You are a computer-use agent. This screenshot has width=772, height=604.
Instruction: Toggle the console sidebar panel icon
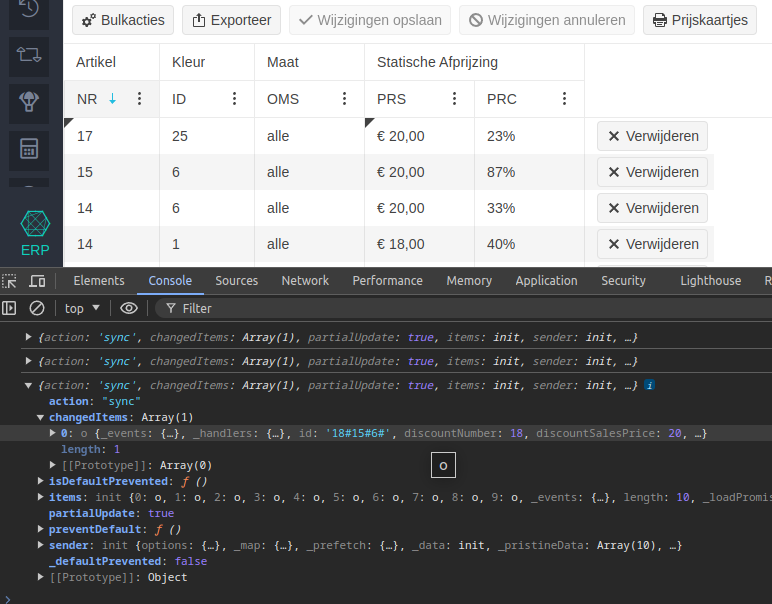pos(9,309)
